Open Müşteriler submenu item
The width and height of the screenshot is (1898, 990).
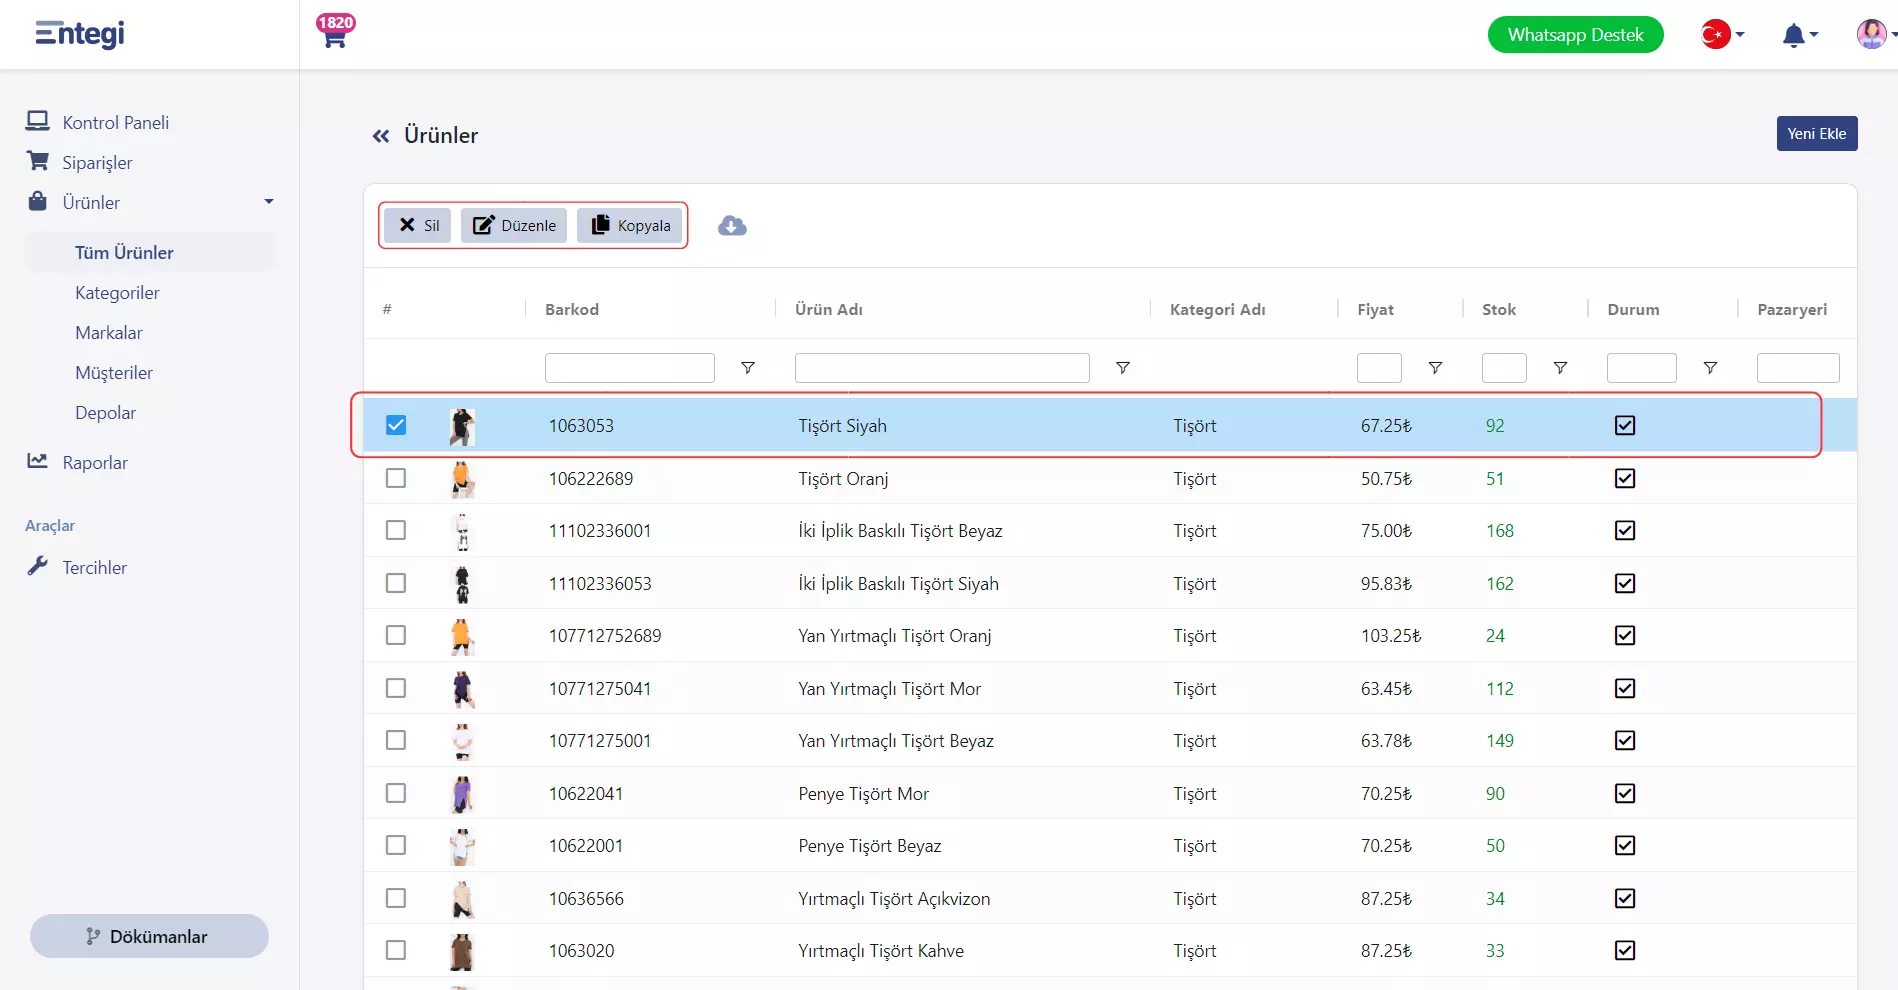point(114,373)
